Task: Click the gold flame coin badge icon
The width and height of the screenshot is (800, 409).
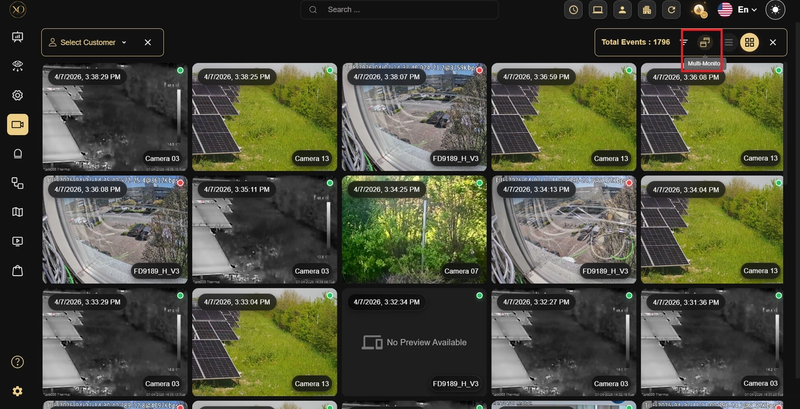Action: click(699, 10)
